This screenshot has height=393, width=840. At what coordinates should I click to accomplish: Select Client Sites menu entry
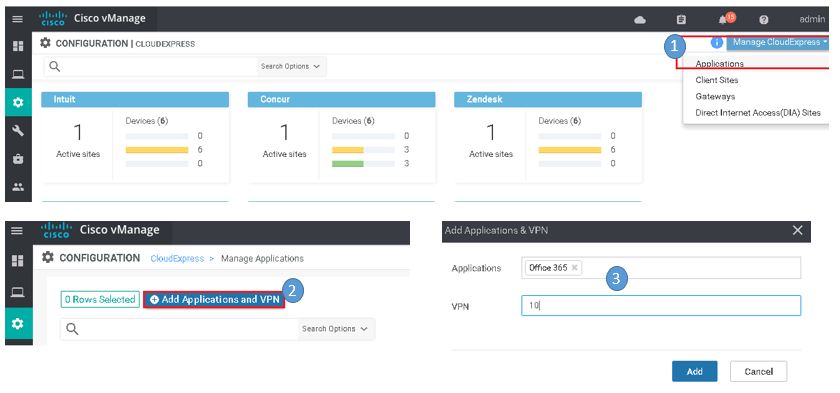pyautogui.click(x=716, y=80)
